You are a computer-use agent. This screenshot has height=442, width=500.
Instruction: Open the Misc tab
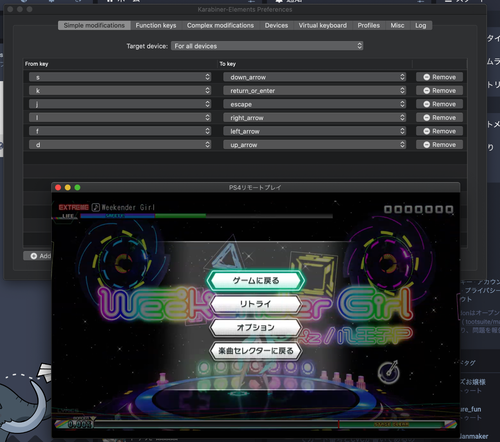(x=397, y=25)
